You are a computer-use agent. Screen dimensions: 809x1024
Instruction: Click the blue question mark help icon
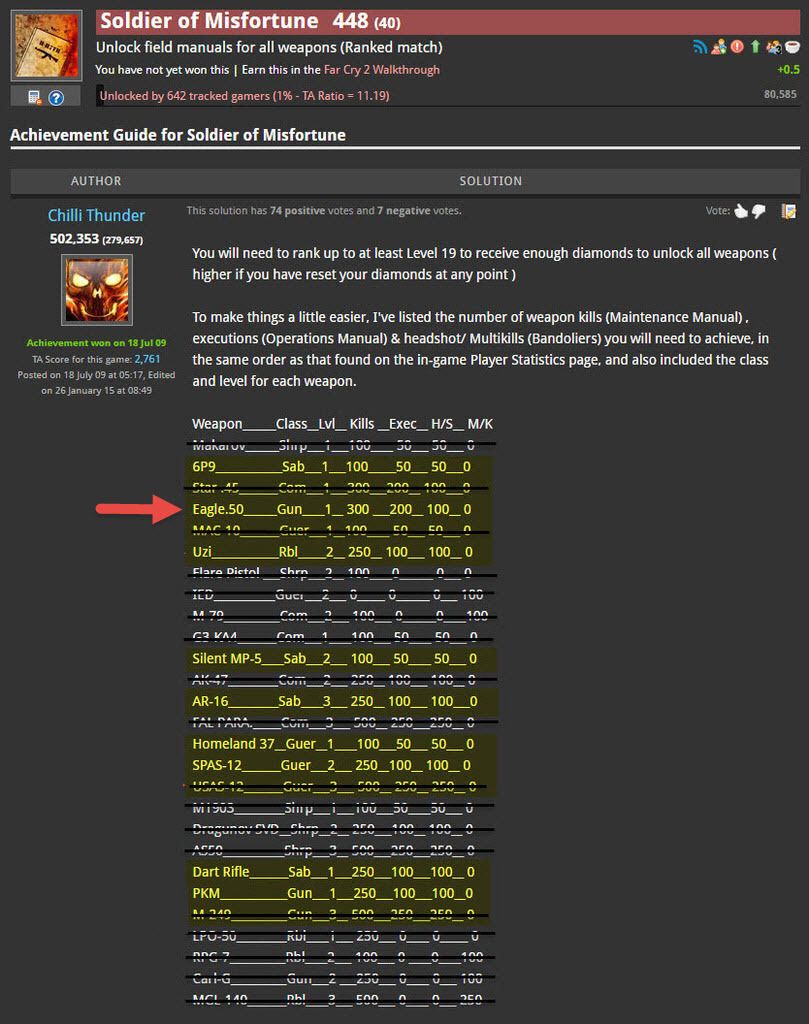click(x=57, y=97)
